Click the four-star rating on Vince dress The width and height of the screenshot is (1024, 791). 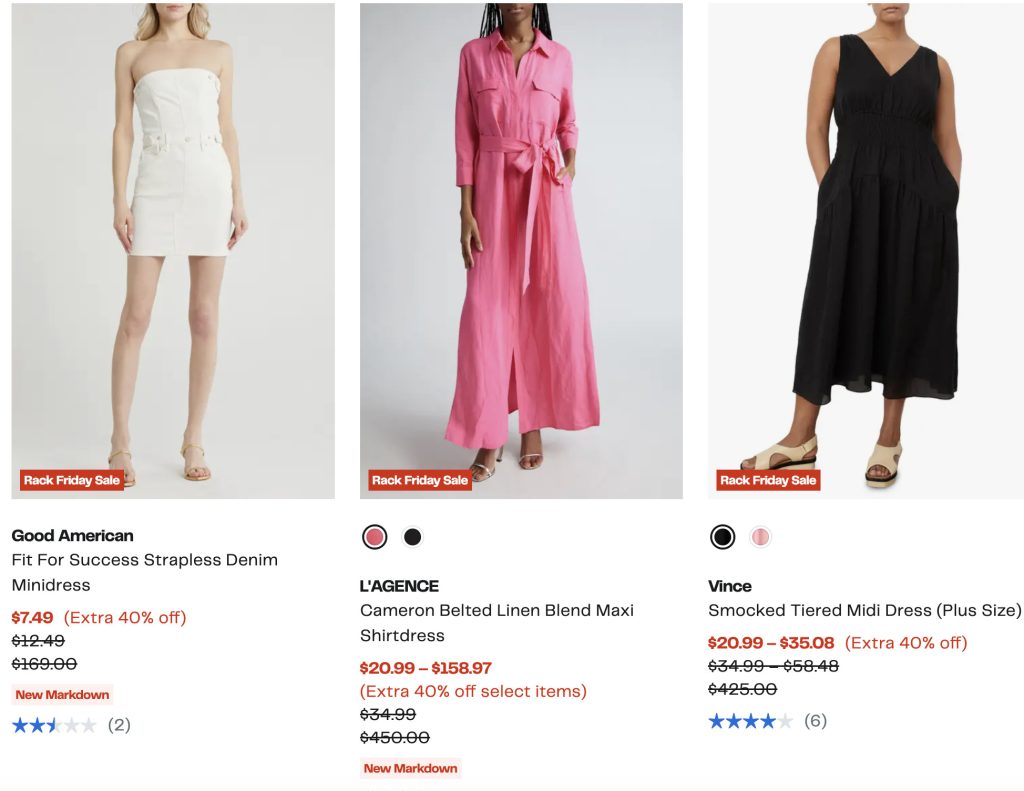(x=750, y=721)
